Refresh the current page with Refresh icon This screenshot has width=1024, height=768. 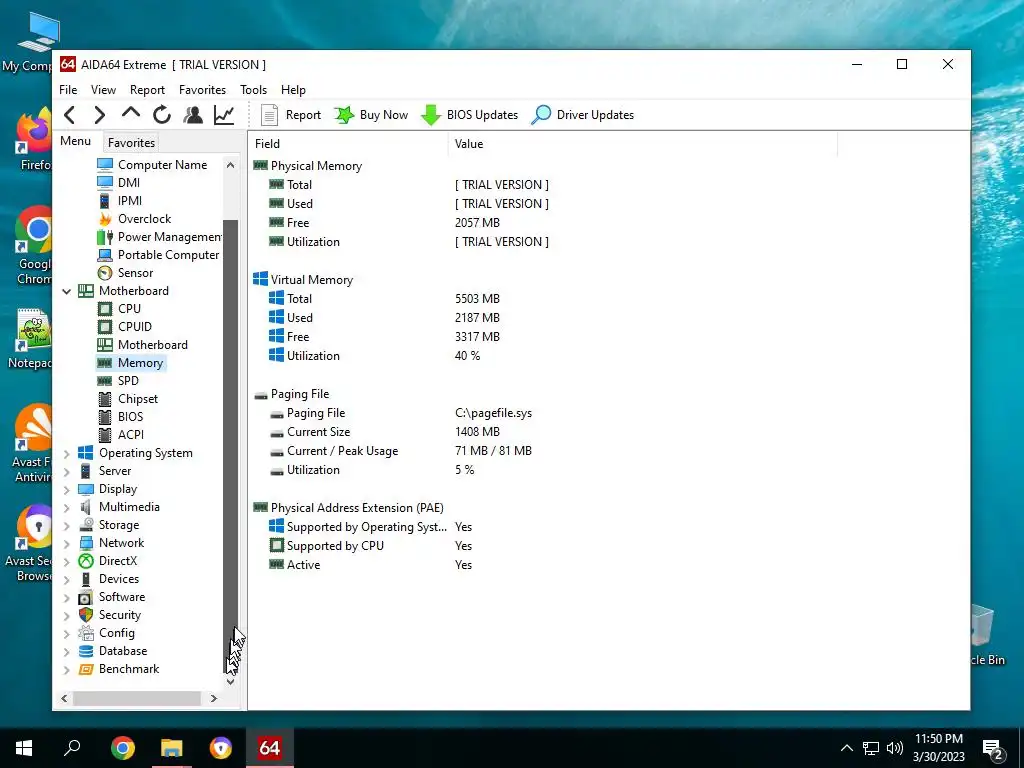(162, 115)
